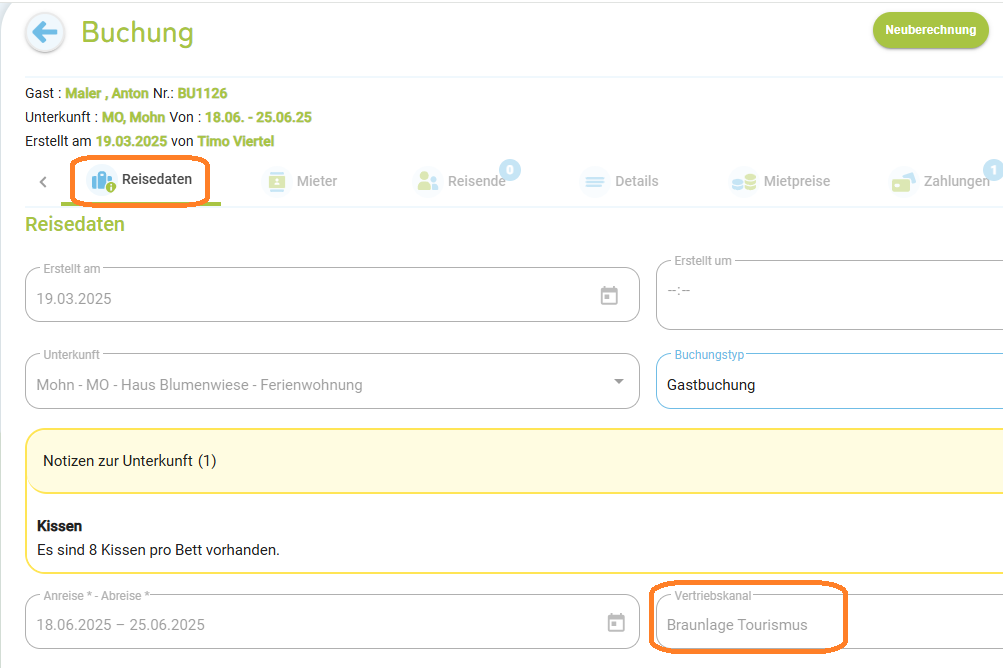Collapse the Notizen zur Unterkunft header
Viewport: 1003px width, 668px height.
tap(515, 461)
